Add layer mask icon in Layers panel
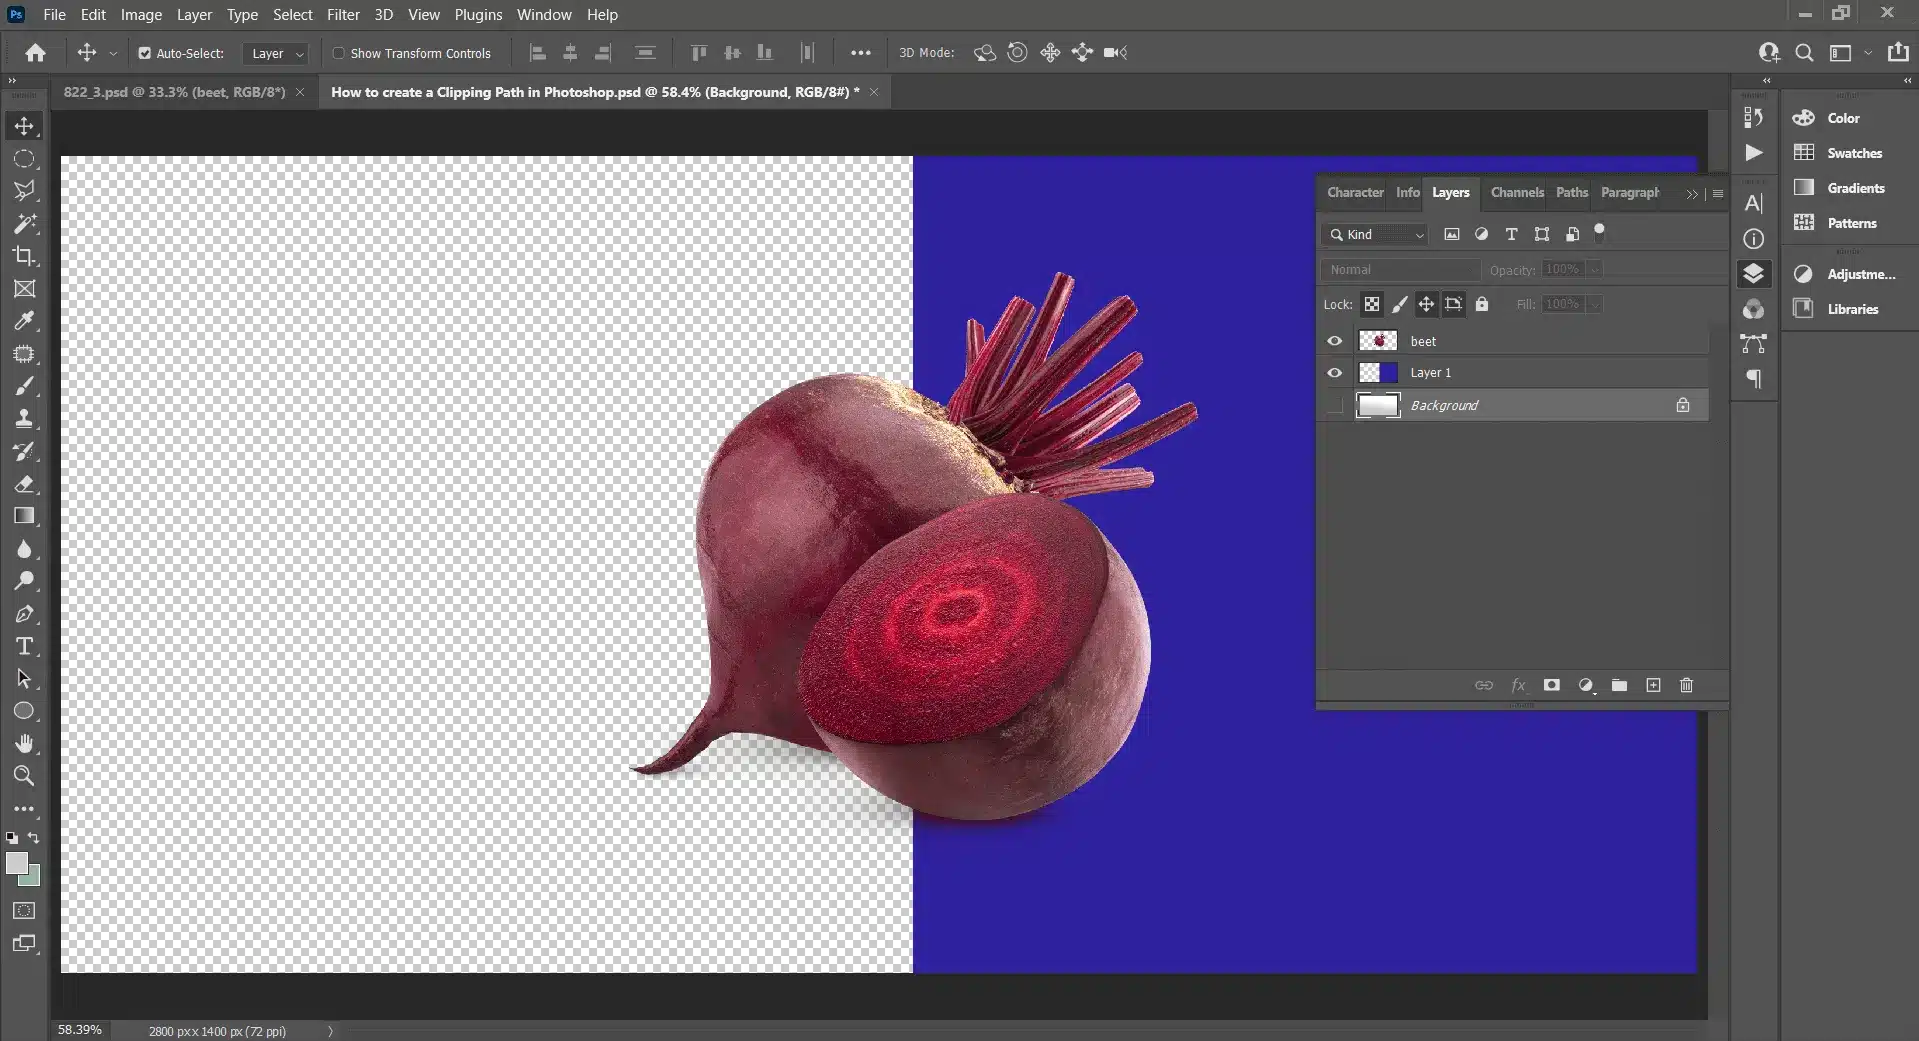This screenshot has width=1919, height=1041. click(1551, 685)
